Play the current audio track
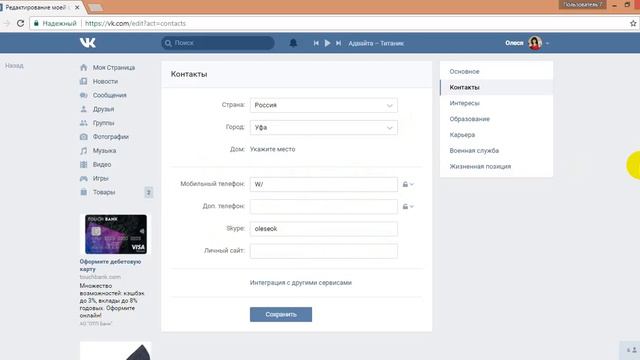 (327, 43)
